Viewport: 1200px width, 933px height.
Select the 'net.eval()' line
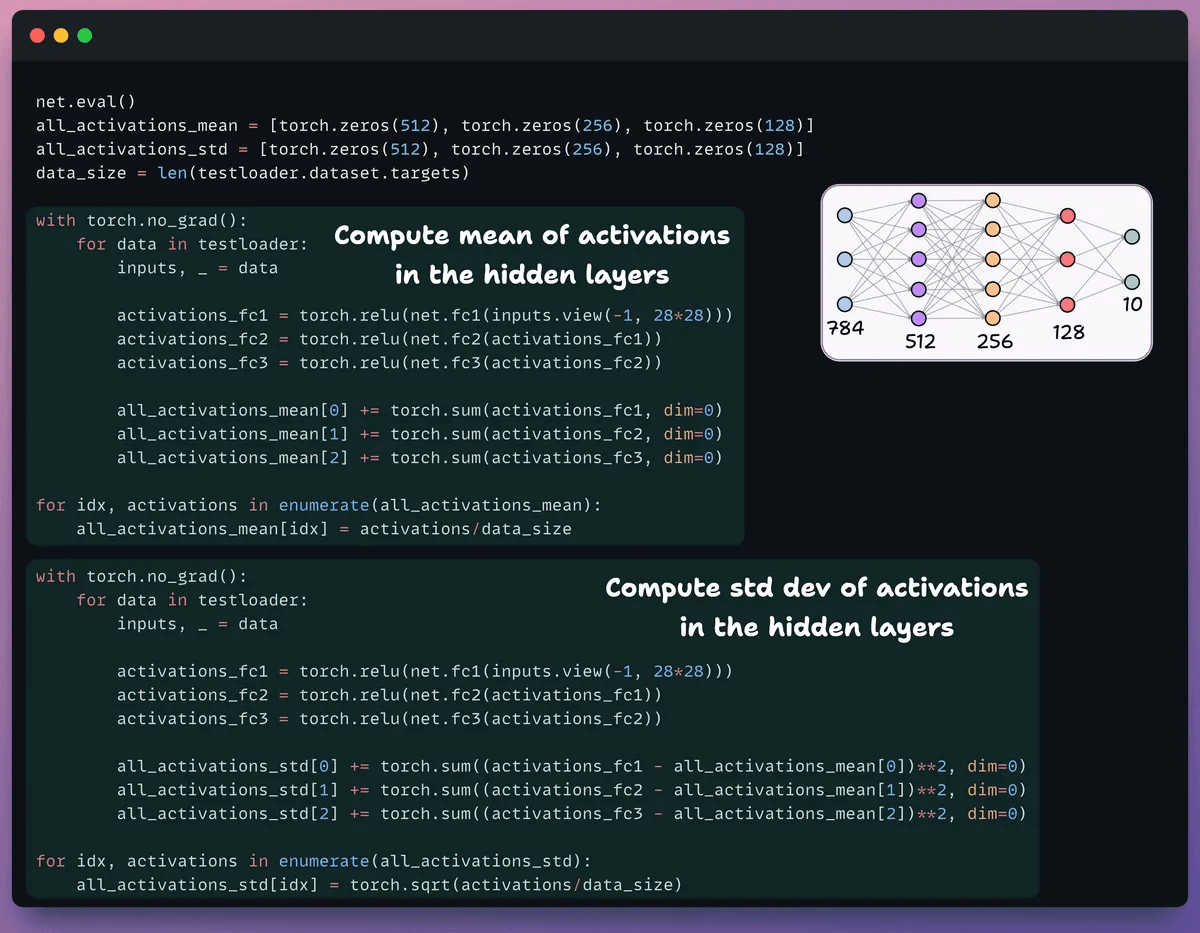(x=85, y=101)
